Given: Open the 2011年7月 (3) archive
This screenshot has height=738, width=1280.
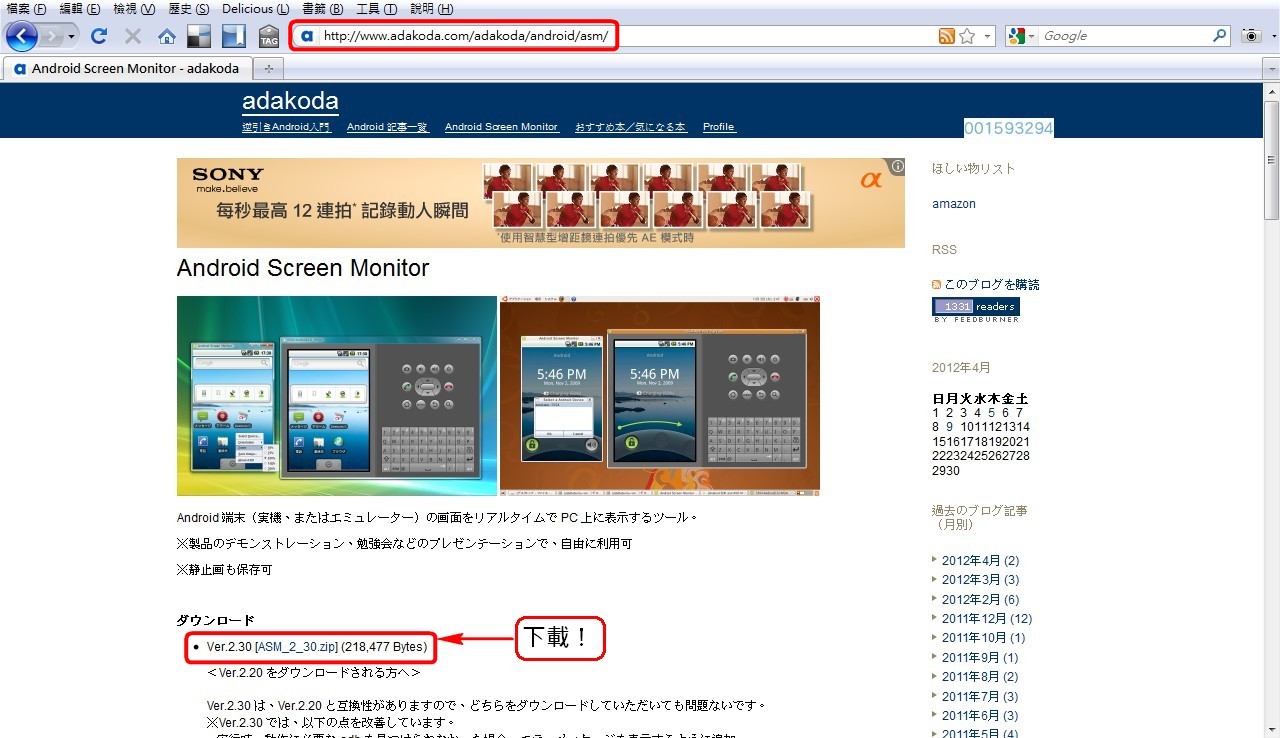Looking at the screenshot, I should (980, 697).
